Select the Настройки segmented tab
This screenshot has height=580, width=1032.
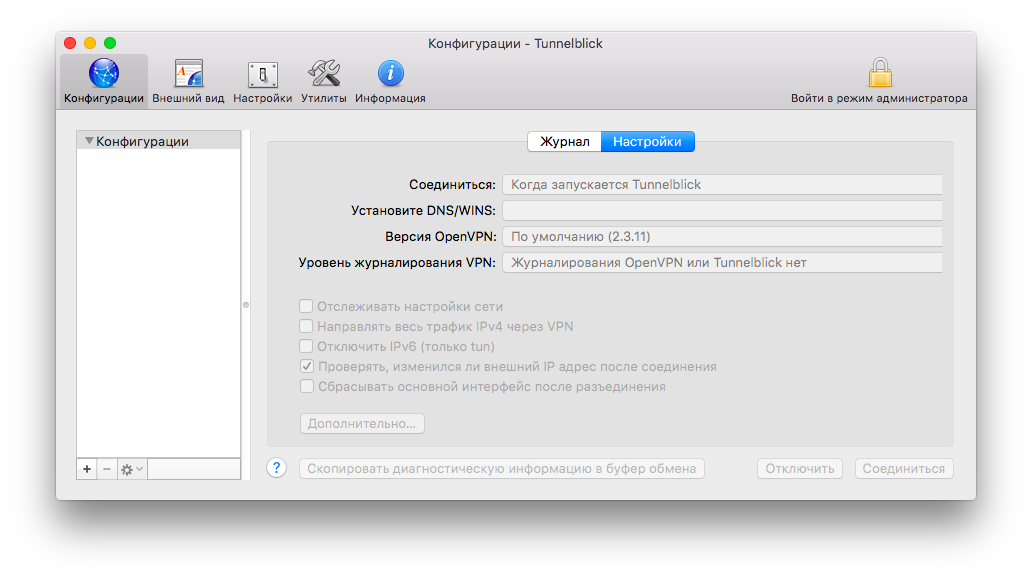pos(648,142)
